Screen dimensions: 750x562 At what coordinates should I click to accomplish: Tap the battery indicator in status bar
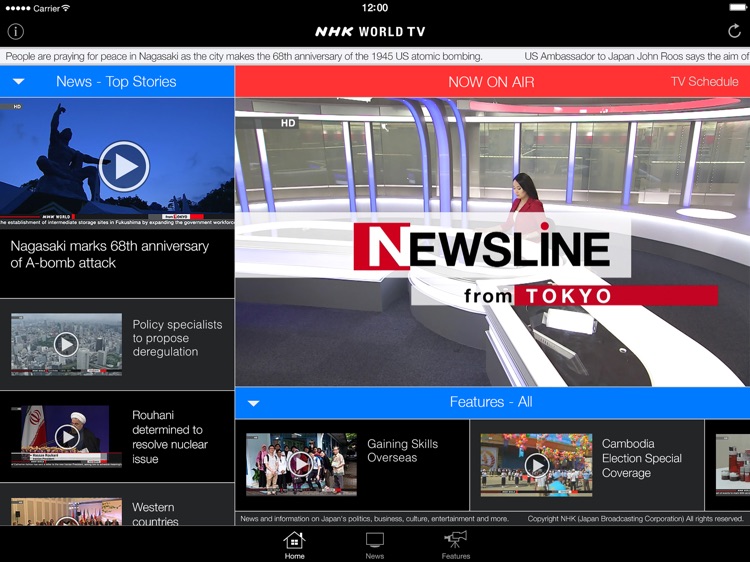point(738,8)
